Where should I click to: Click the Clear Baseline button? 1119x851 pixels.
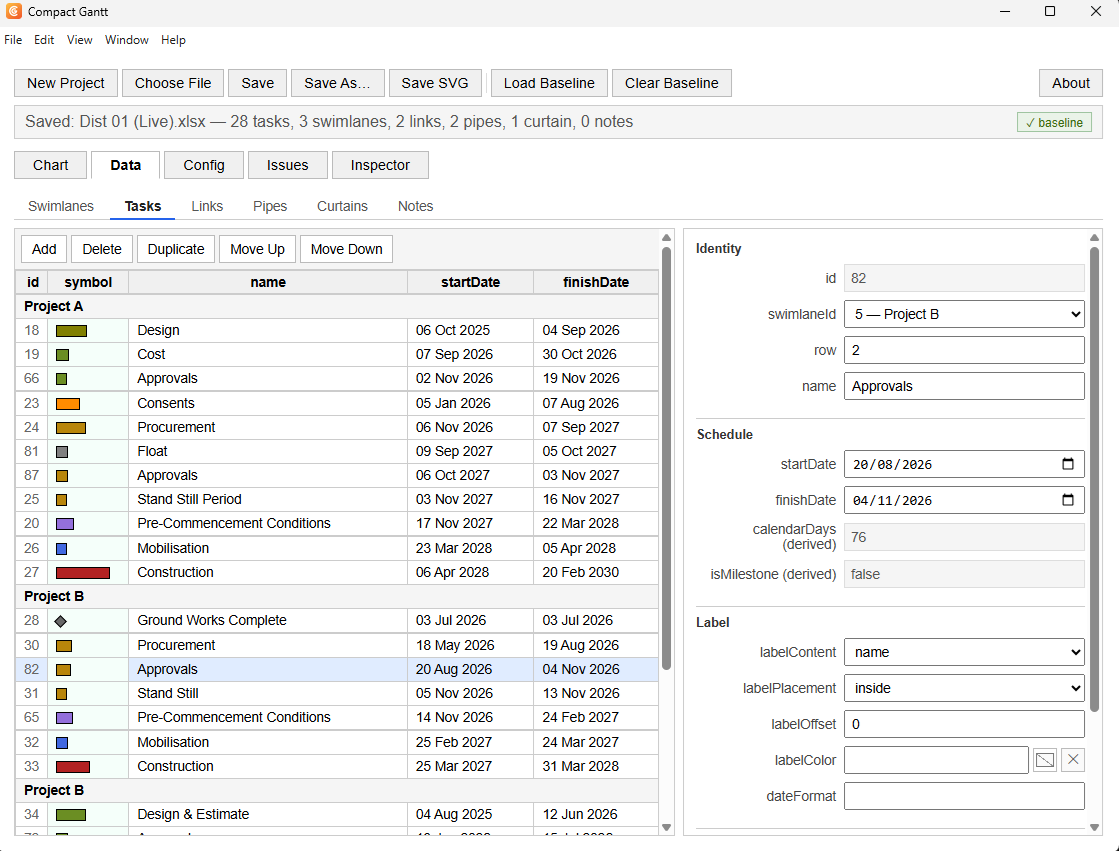[672, 83]
